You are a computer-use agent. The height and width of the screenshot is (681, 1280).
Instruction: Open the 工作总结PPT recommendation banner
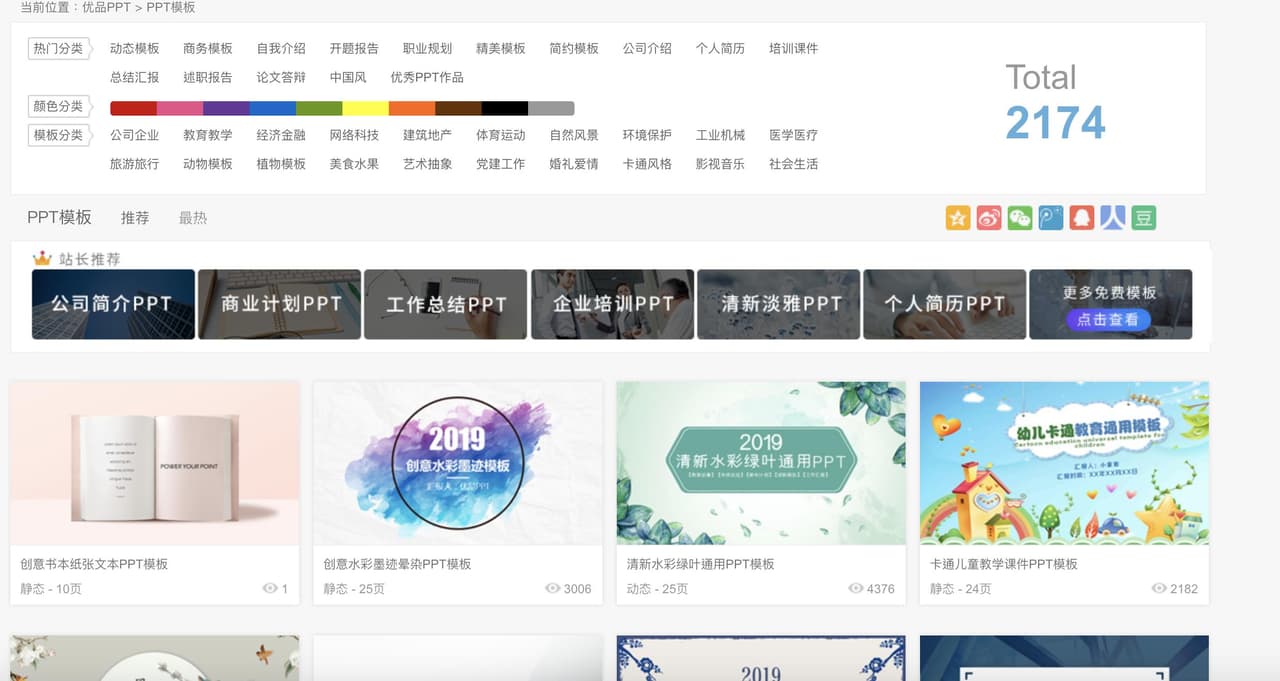tap(445, 304)
